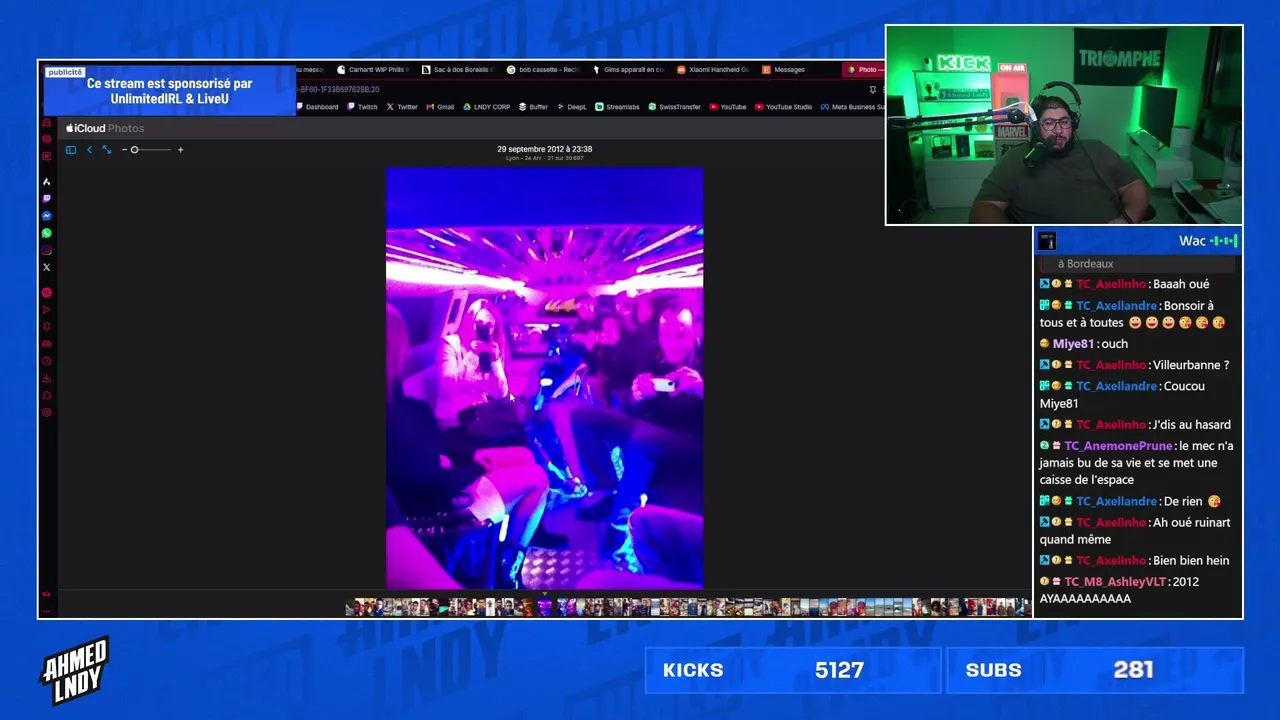Open WhatsApp in the browser sidebar
This screenshot has width=1280, height=720.
pyautogui.click(x=46, y=233)
